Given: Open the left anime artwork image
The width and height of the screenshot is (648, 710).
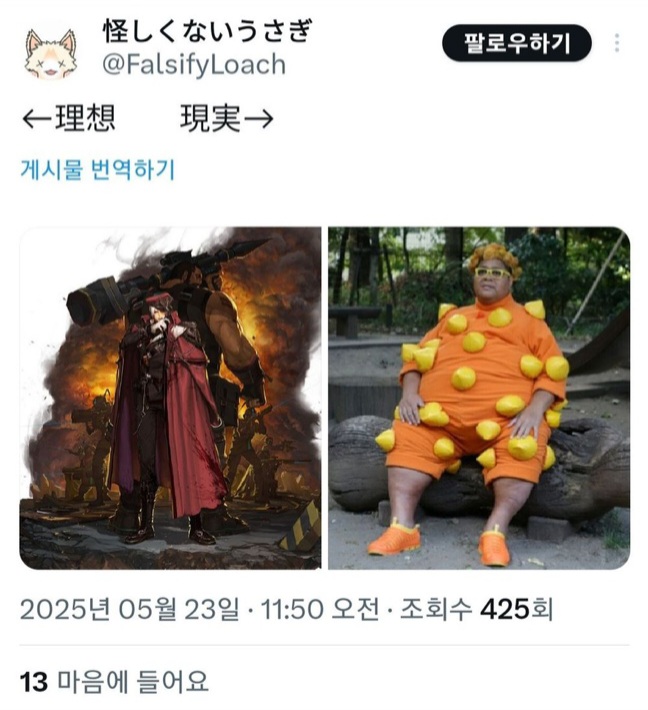Looking at the screenshot, I should point(170,398).
